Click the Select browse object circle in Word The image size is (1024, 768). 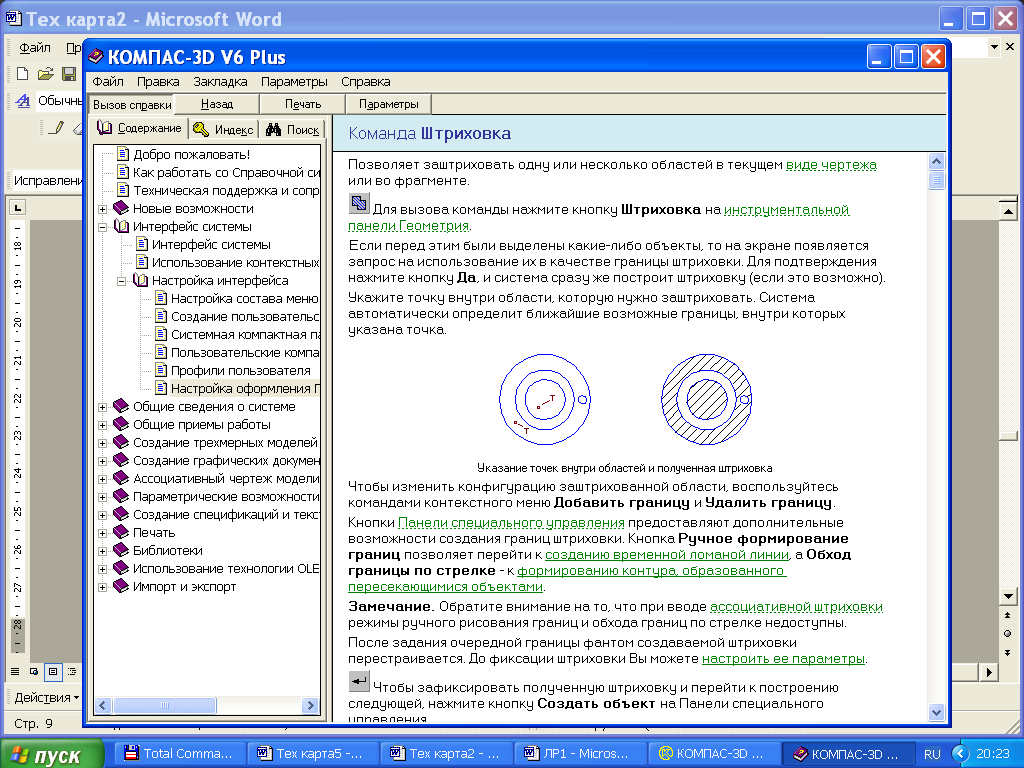pyautogui.click(x=1008, y=633)
